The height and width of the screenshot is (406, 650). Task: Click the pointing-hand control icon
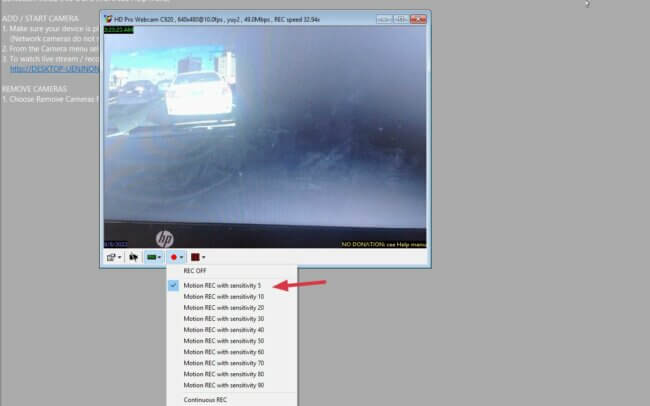coord(133,257)
